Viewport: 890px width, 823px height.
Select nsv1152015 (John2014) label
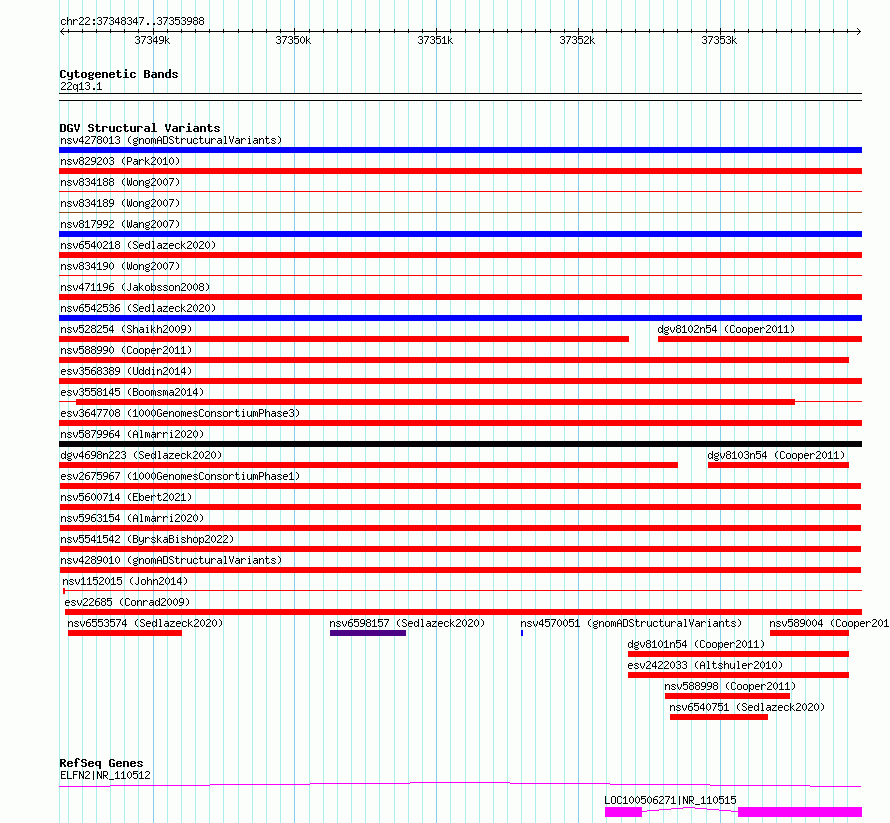click(x=125, y=581)
